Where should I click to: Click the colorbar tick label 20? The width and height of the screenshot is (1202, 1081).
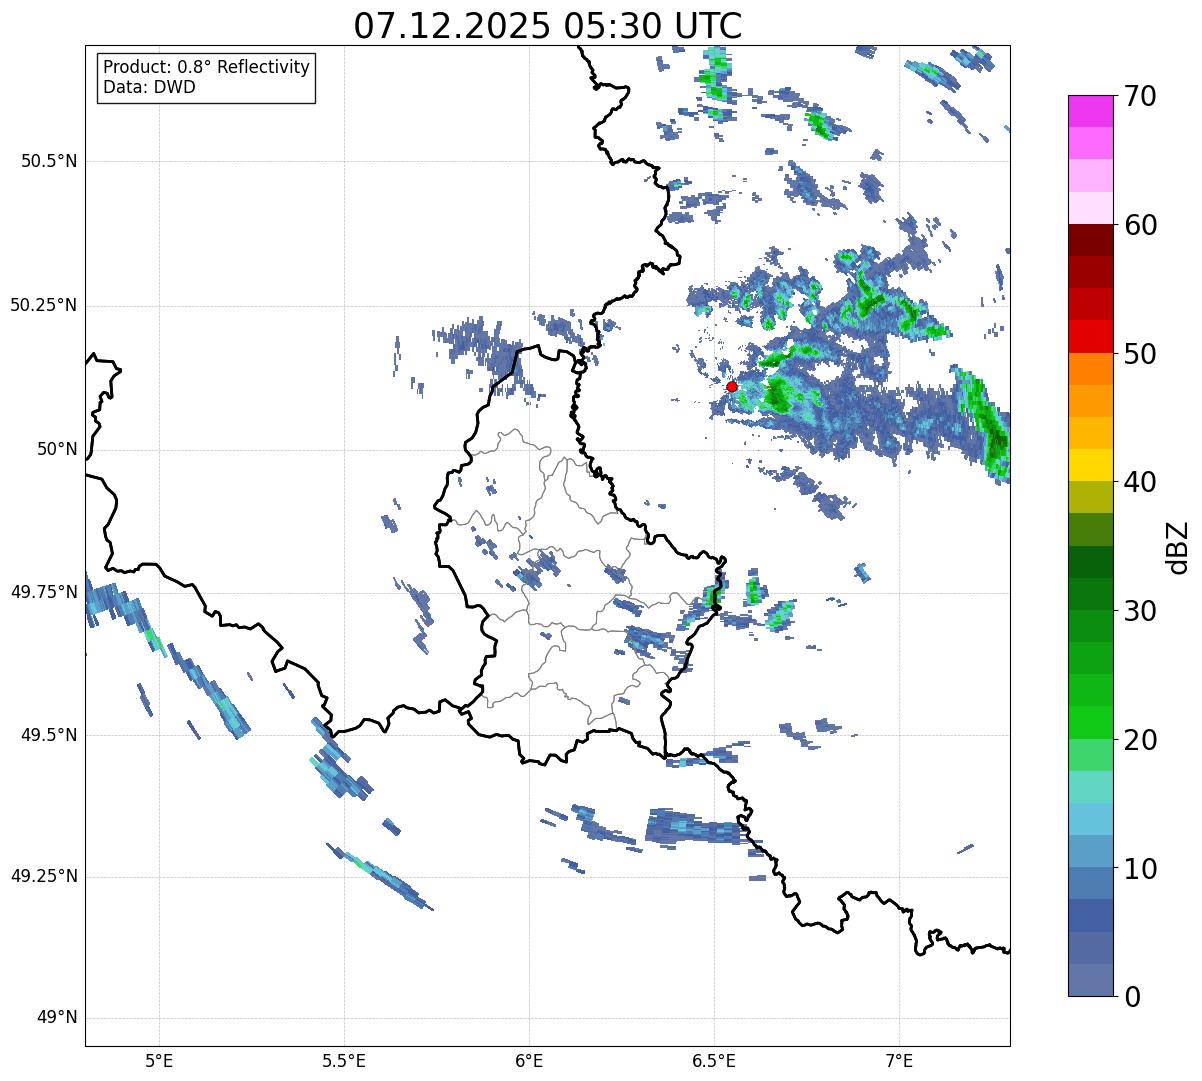(x=1140, y=740)
